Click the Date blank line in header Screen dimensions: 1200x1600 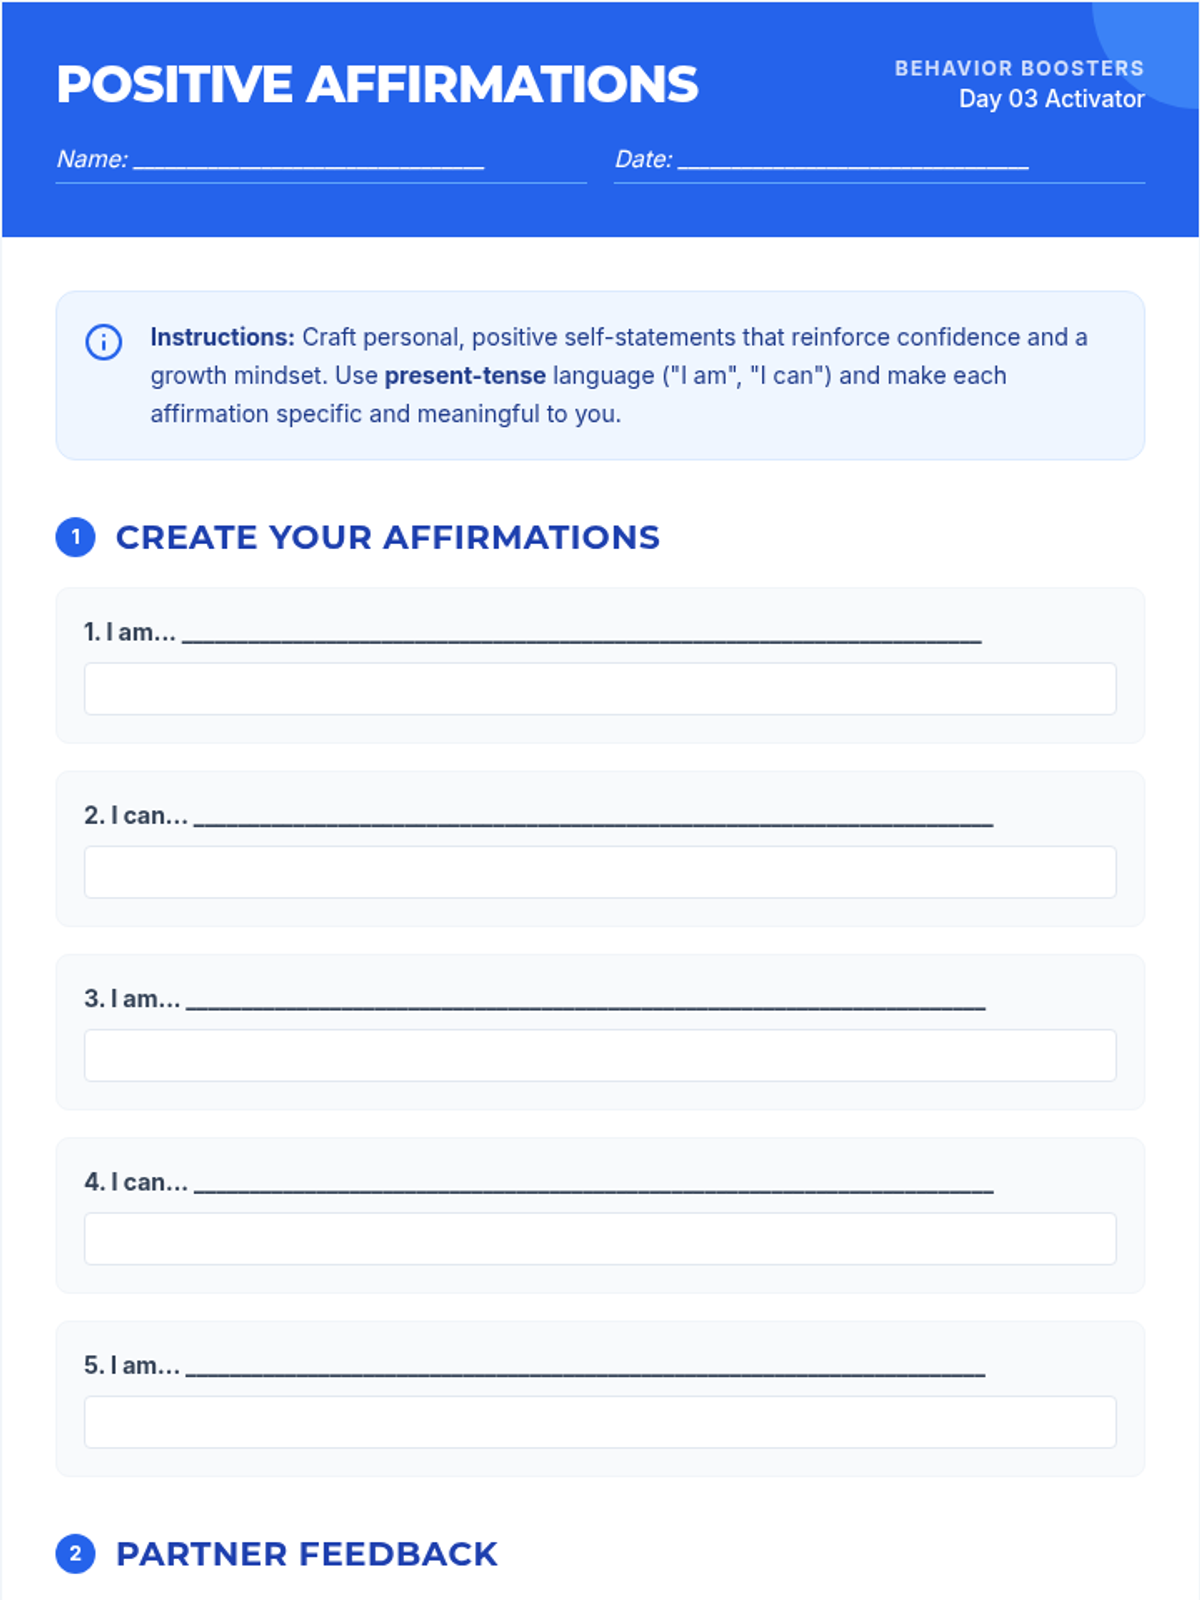[x=852, y=160]
